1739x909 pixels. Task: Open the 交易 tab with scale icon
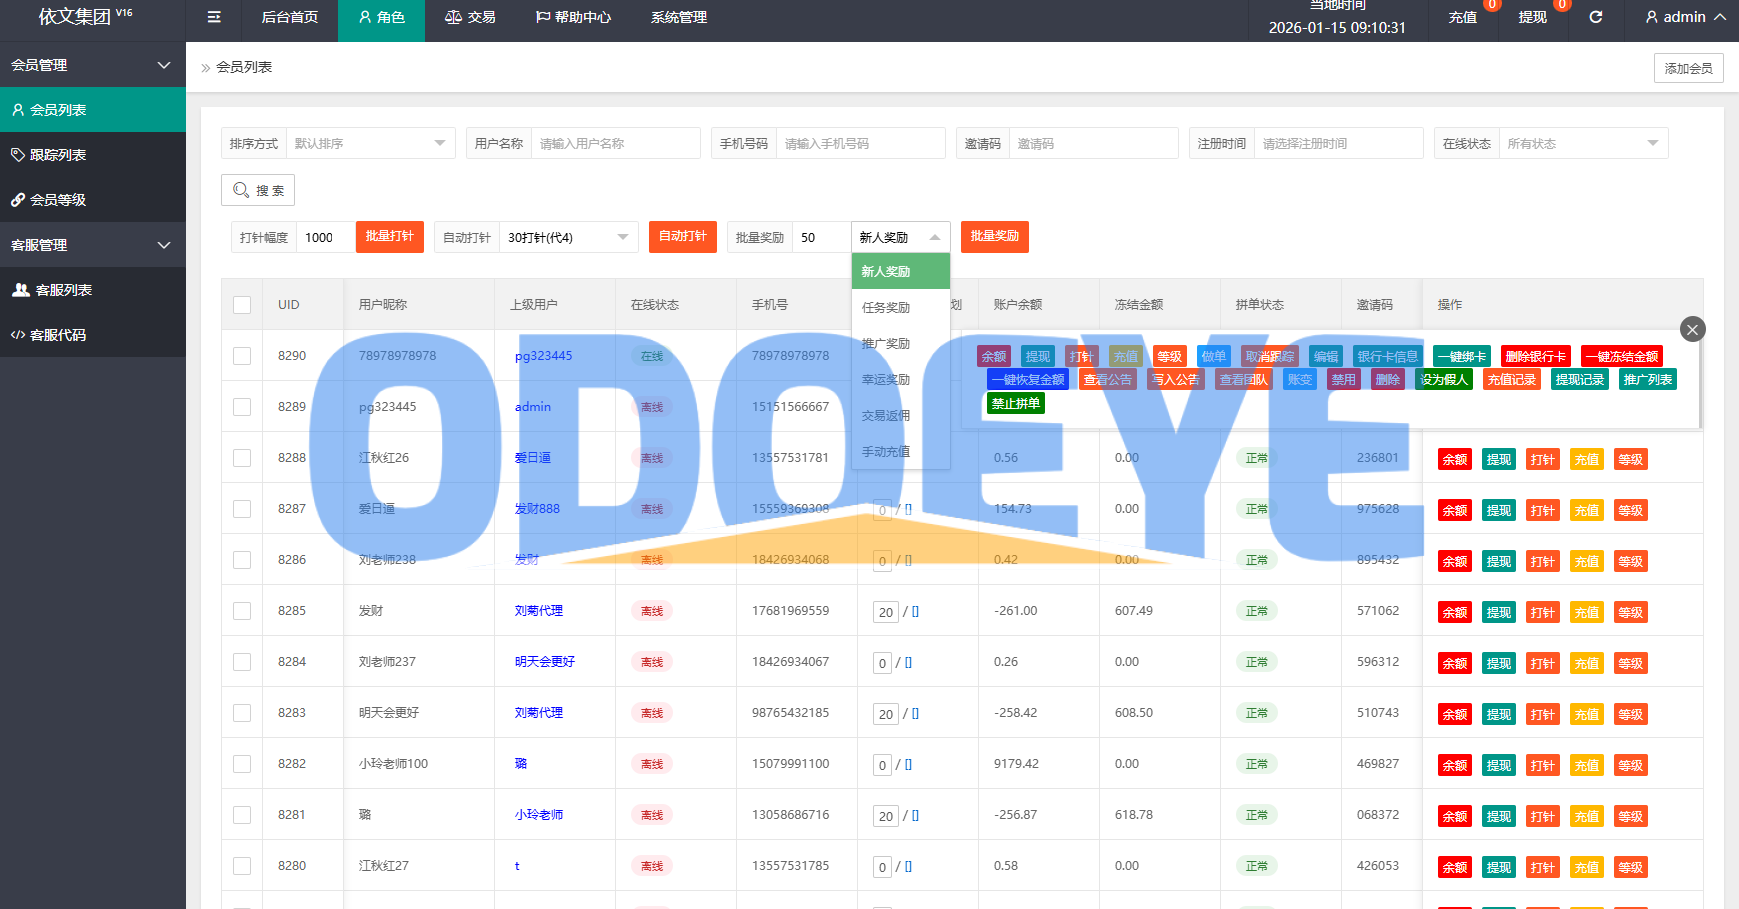tap(470, 17)
